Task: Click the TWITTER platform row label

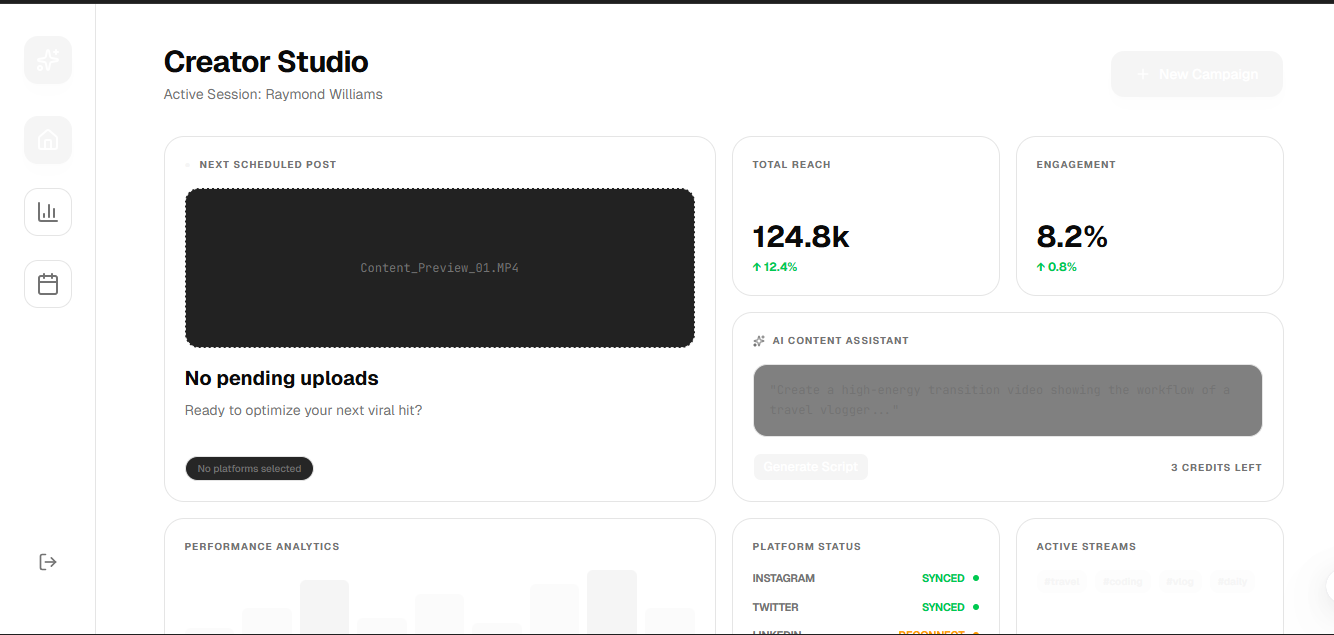Action: [776, 607]
